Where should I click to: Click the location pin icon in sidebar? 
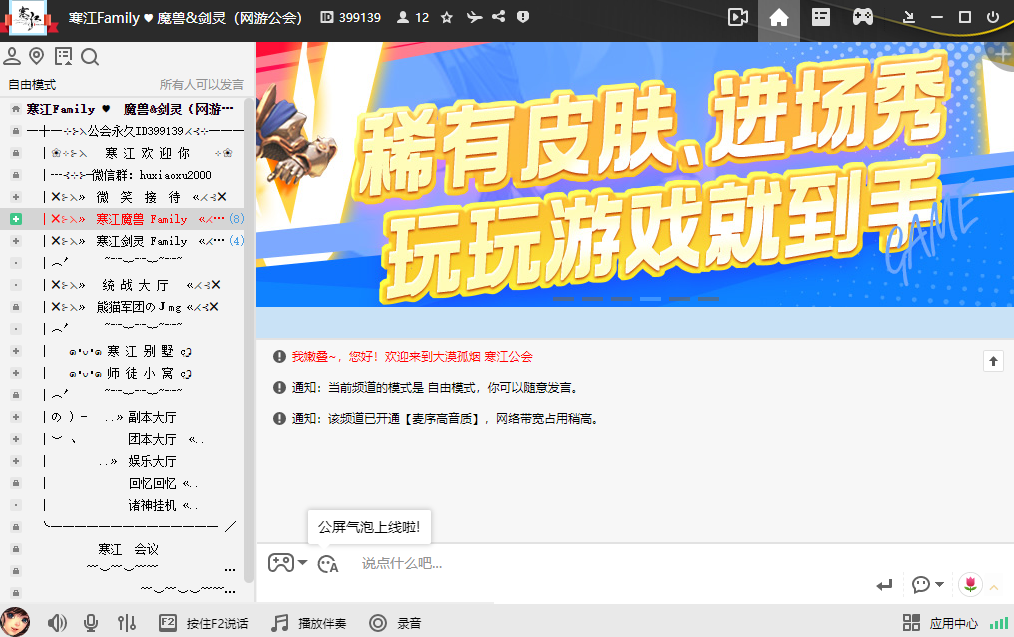(x=37, y=57)
